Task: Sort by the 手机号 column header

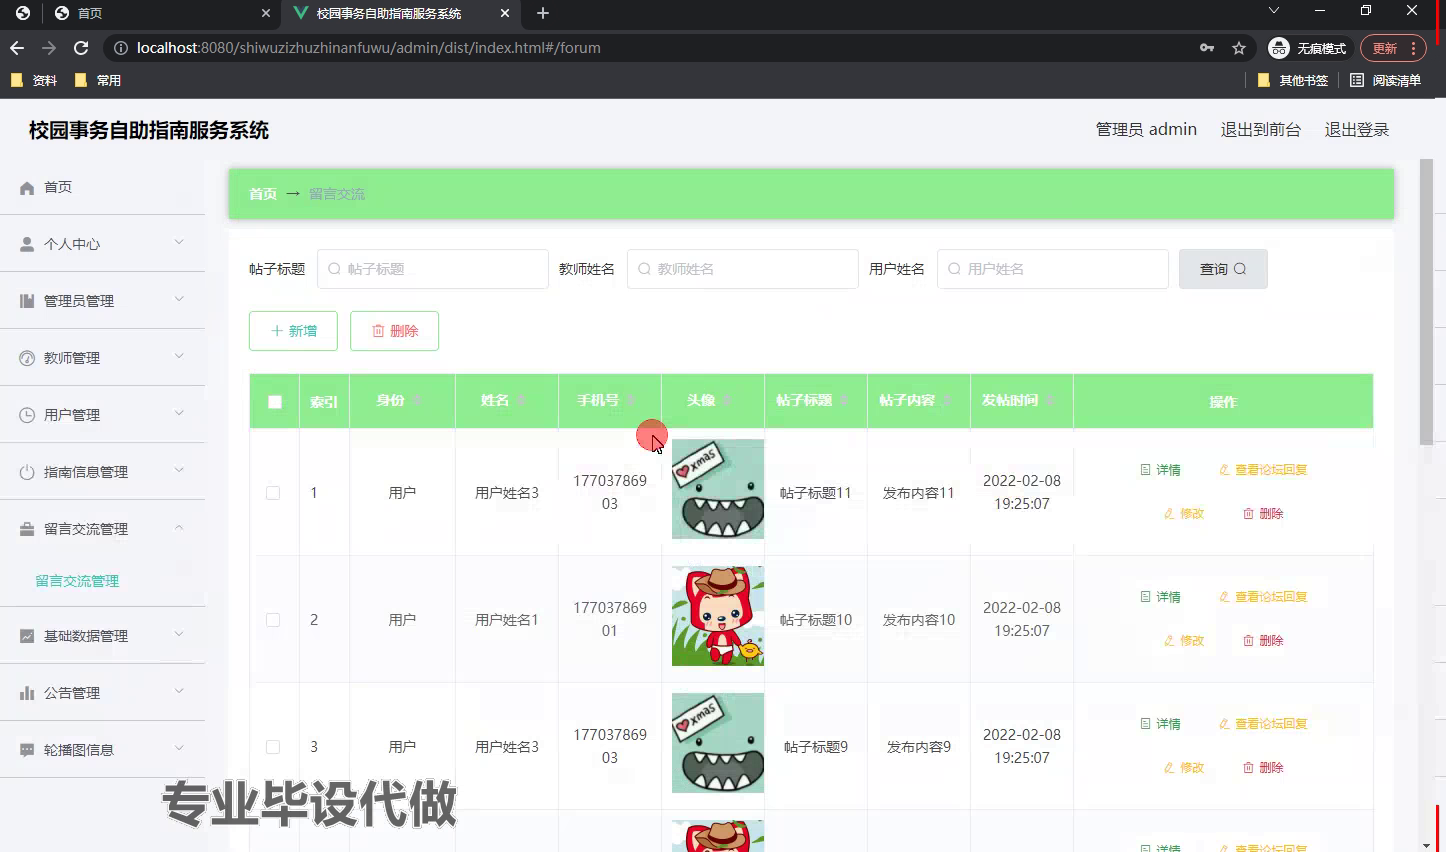Action: pyautogui.click(x=608, y=400)
